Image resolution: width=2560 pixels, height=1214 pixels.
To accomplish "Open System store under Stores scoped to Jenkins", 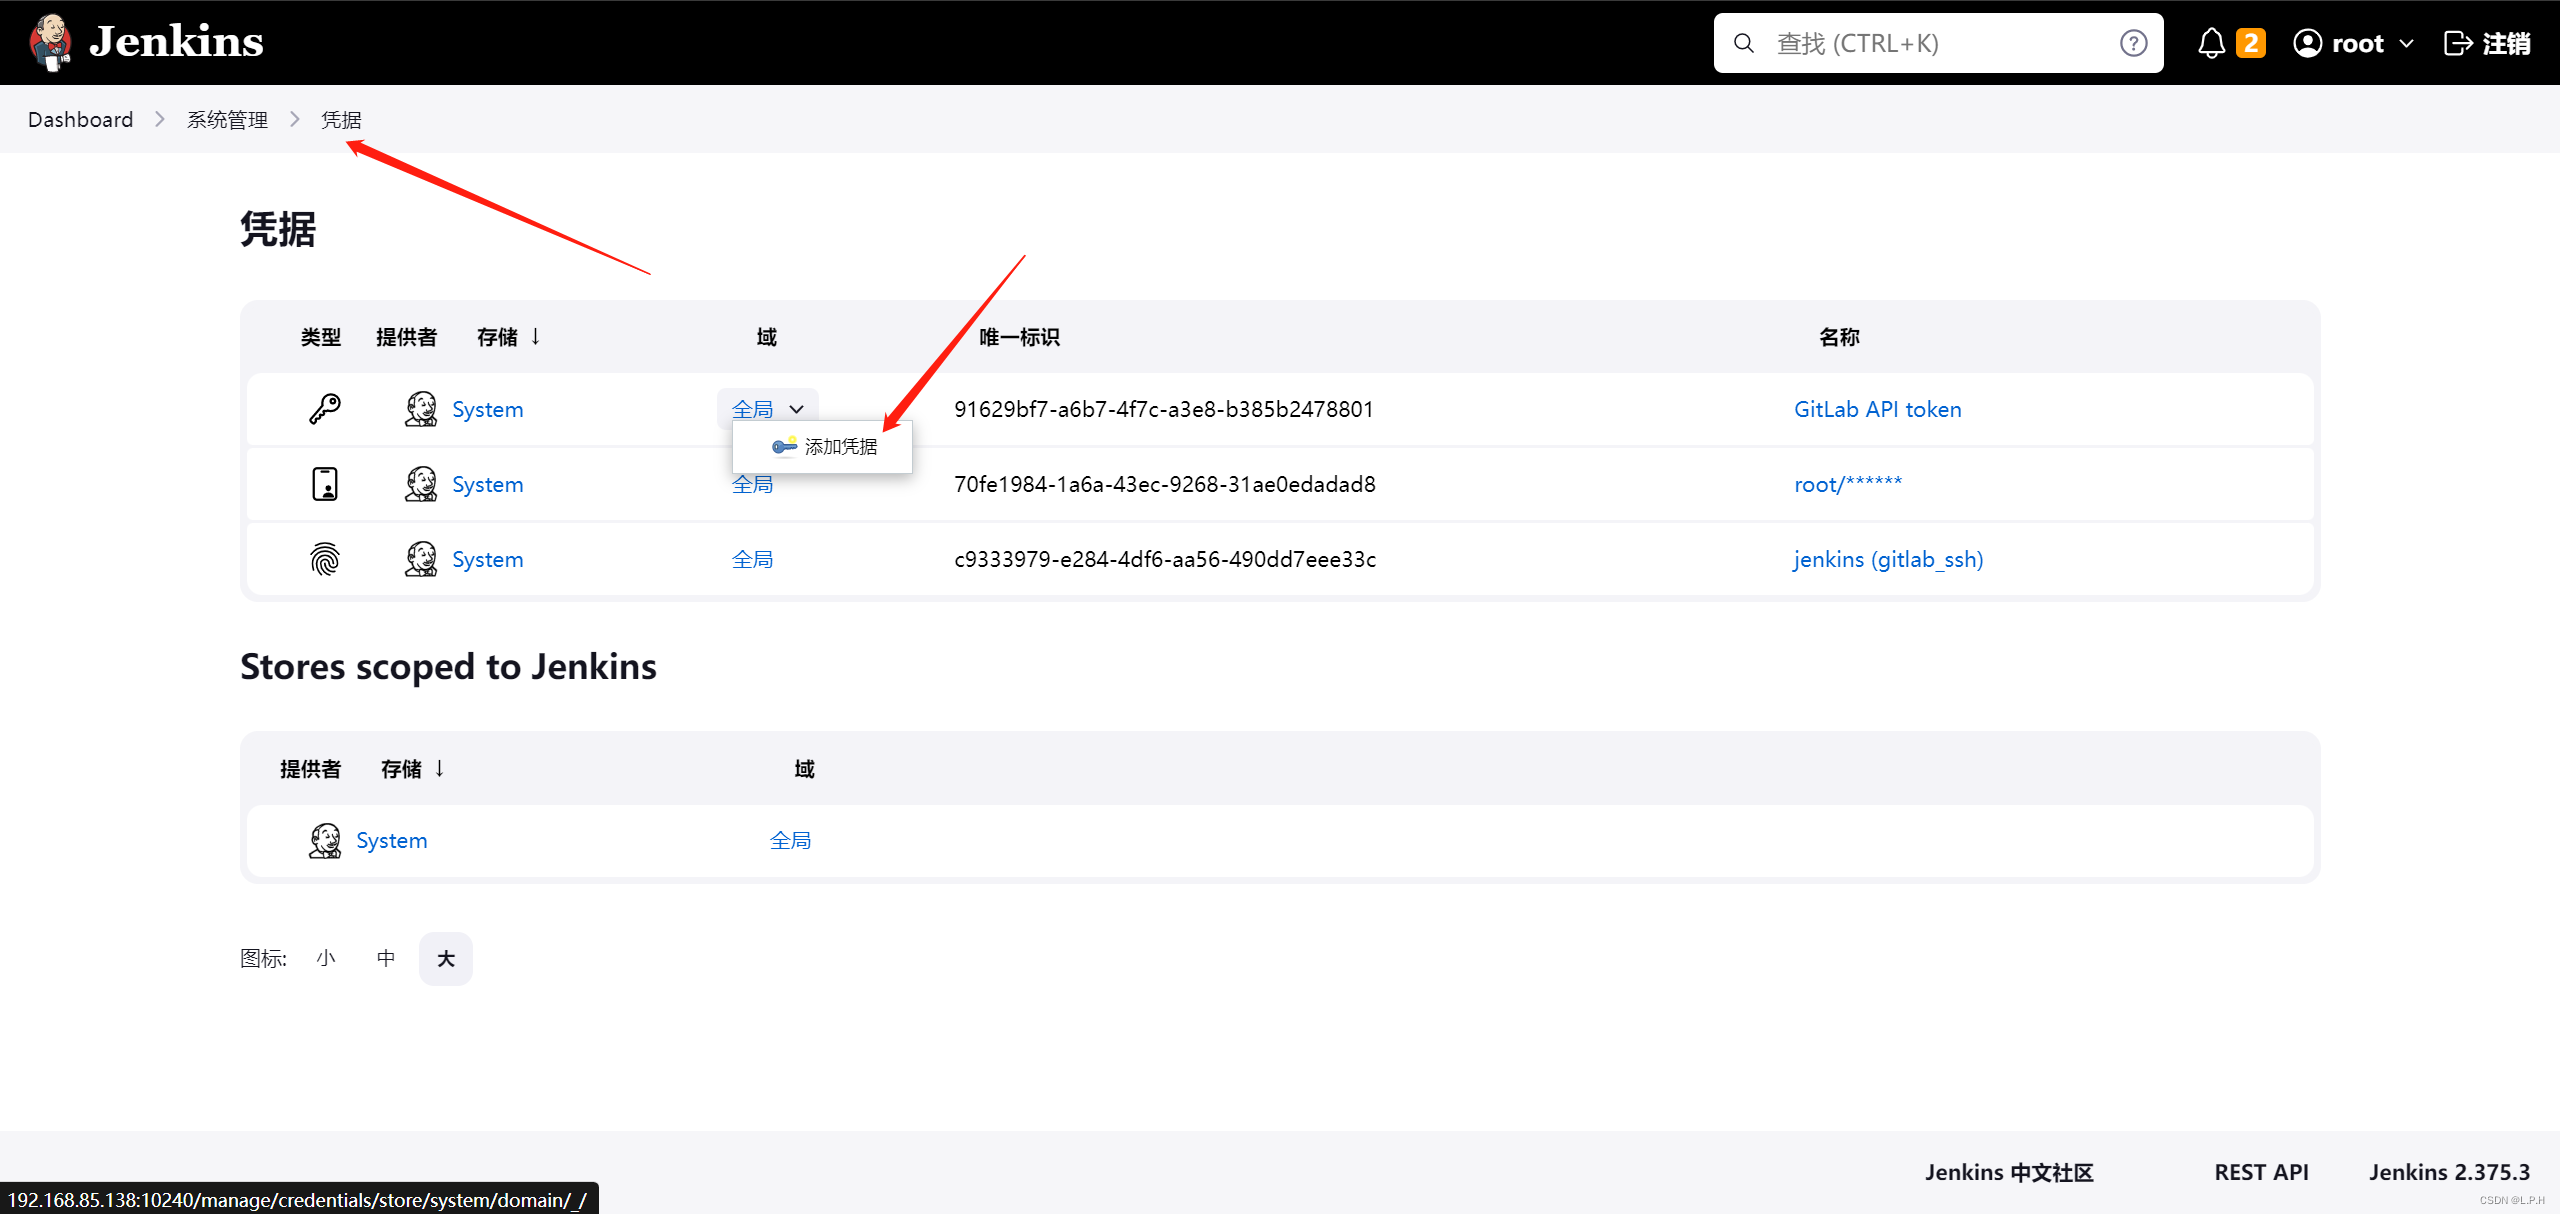I will pos(391,840).
